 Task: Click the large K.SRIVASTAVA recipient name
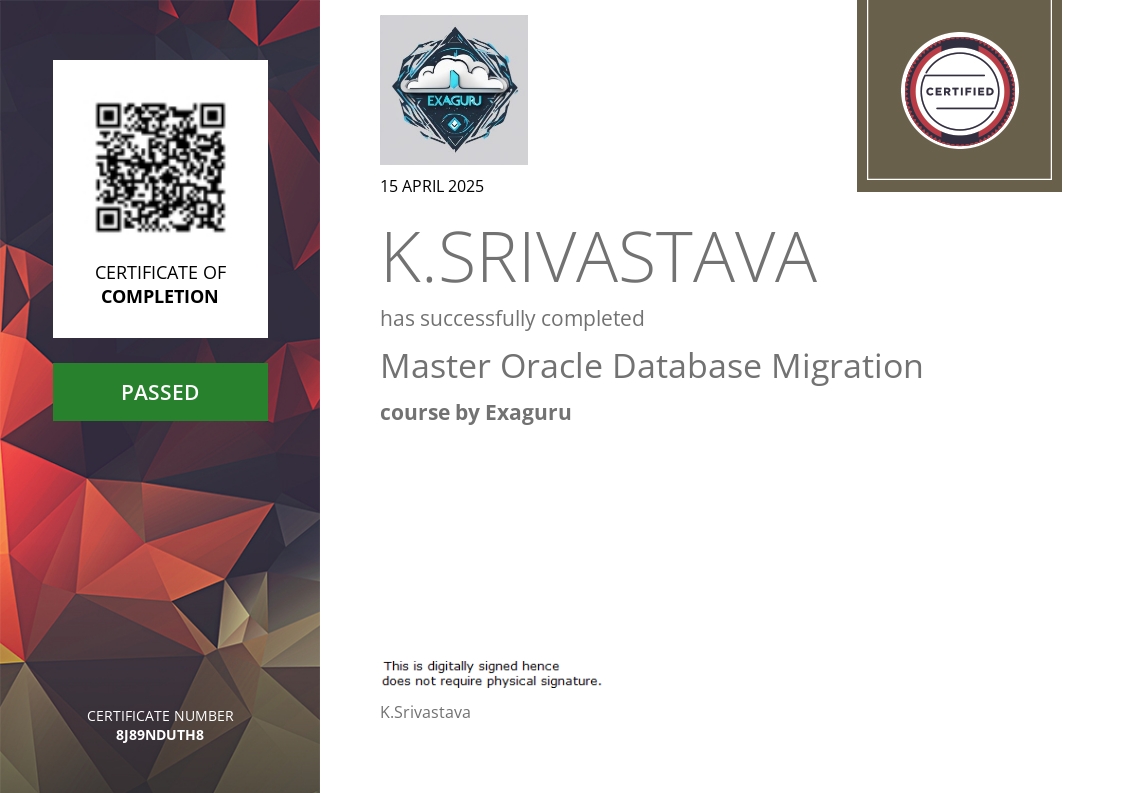[599, 258]
